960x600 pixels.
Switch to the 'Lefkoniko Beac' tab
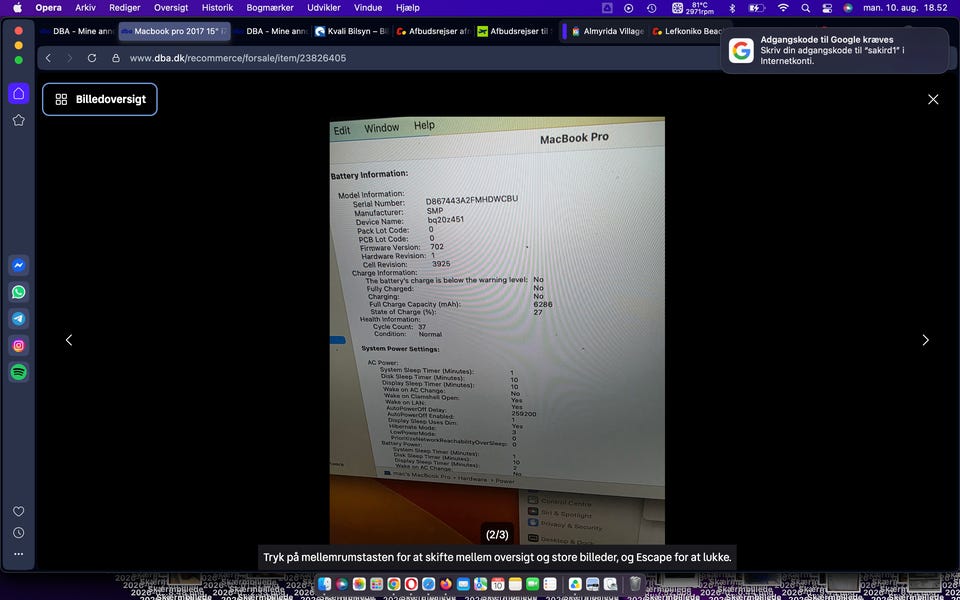point(689,31)
